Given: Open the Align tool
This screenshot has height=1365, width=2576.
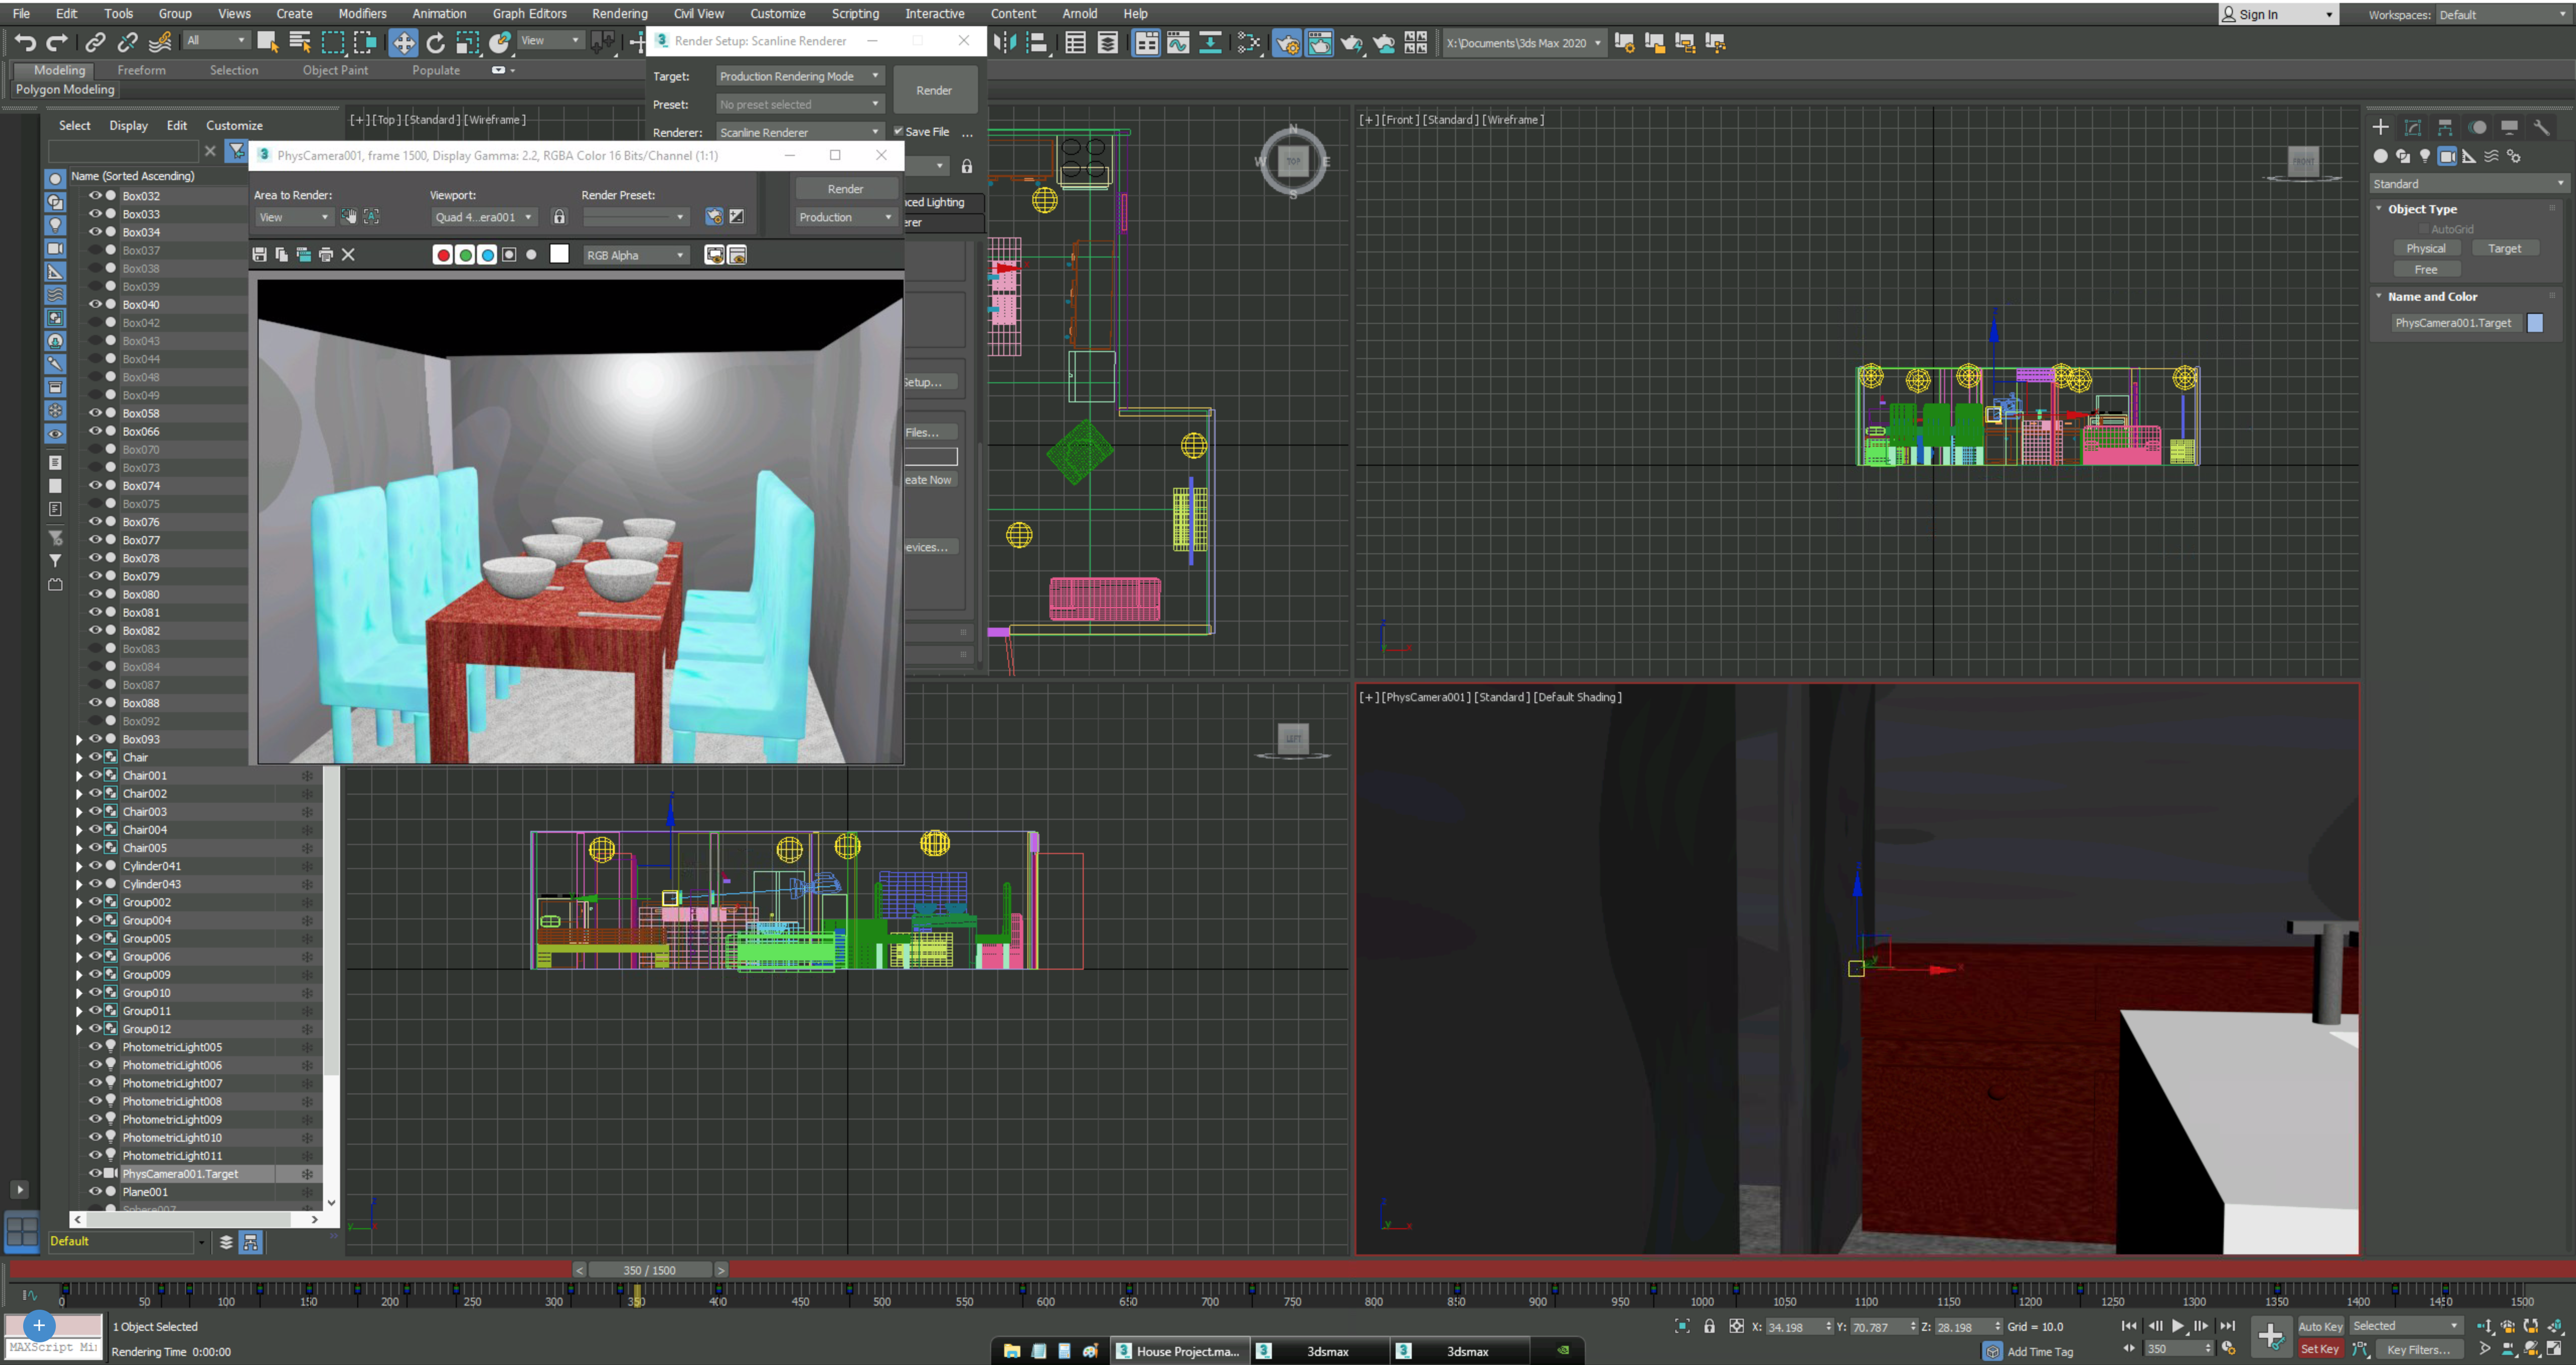Looking at the screenshot, I should click(x=1038, y=42).
